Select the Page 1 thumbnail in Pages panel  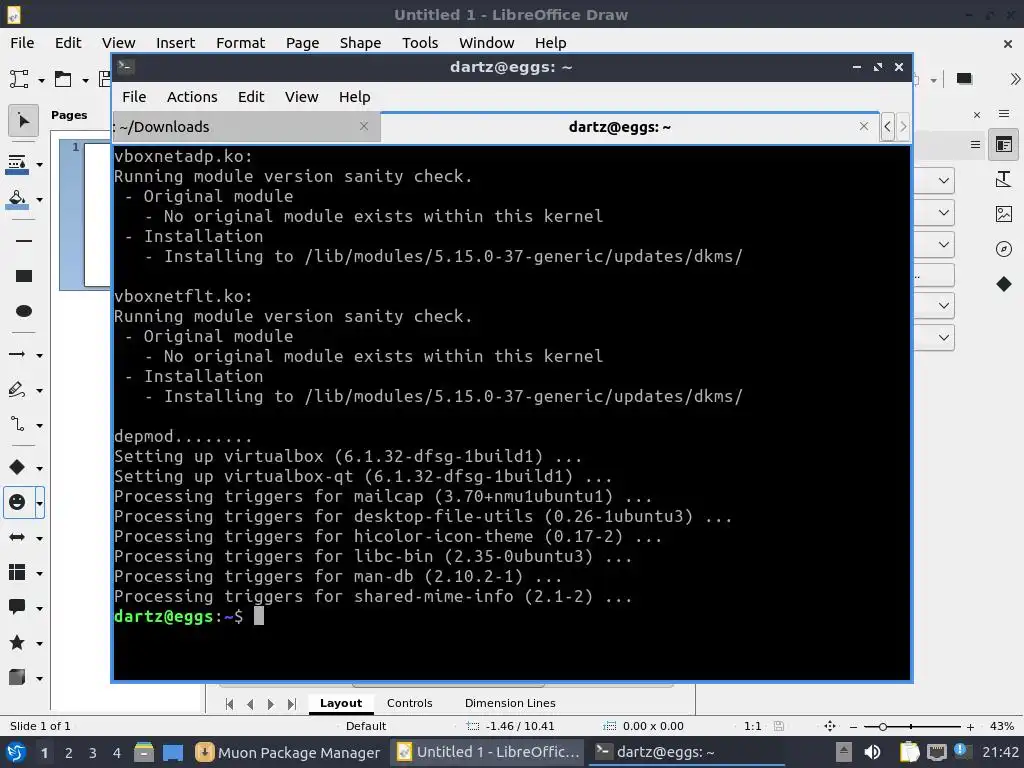pyautogui.click(x=97, y=214)
